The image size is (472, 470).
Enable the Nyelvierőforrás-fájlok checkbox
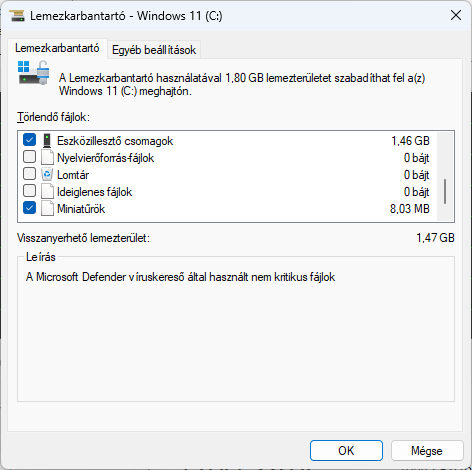click(x=29, y=157)
